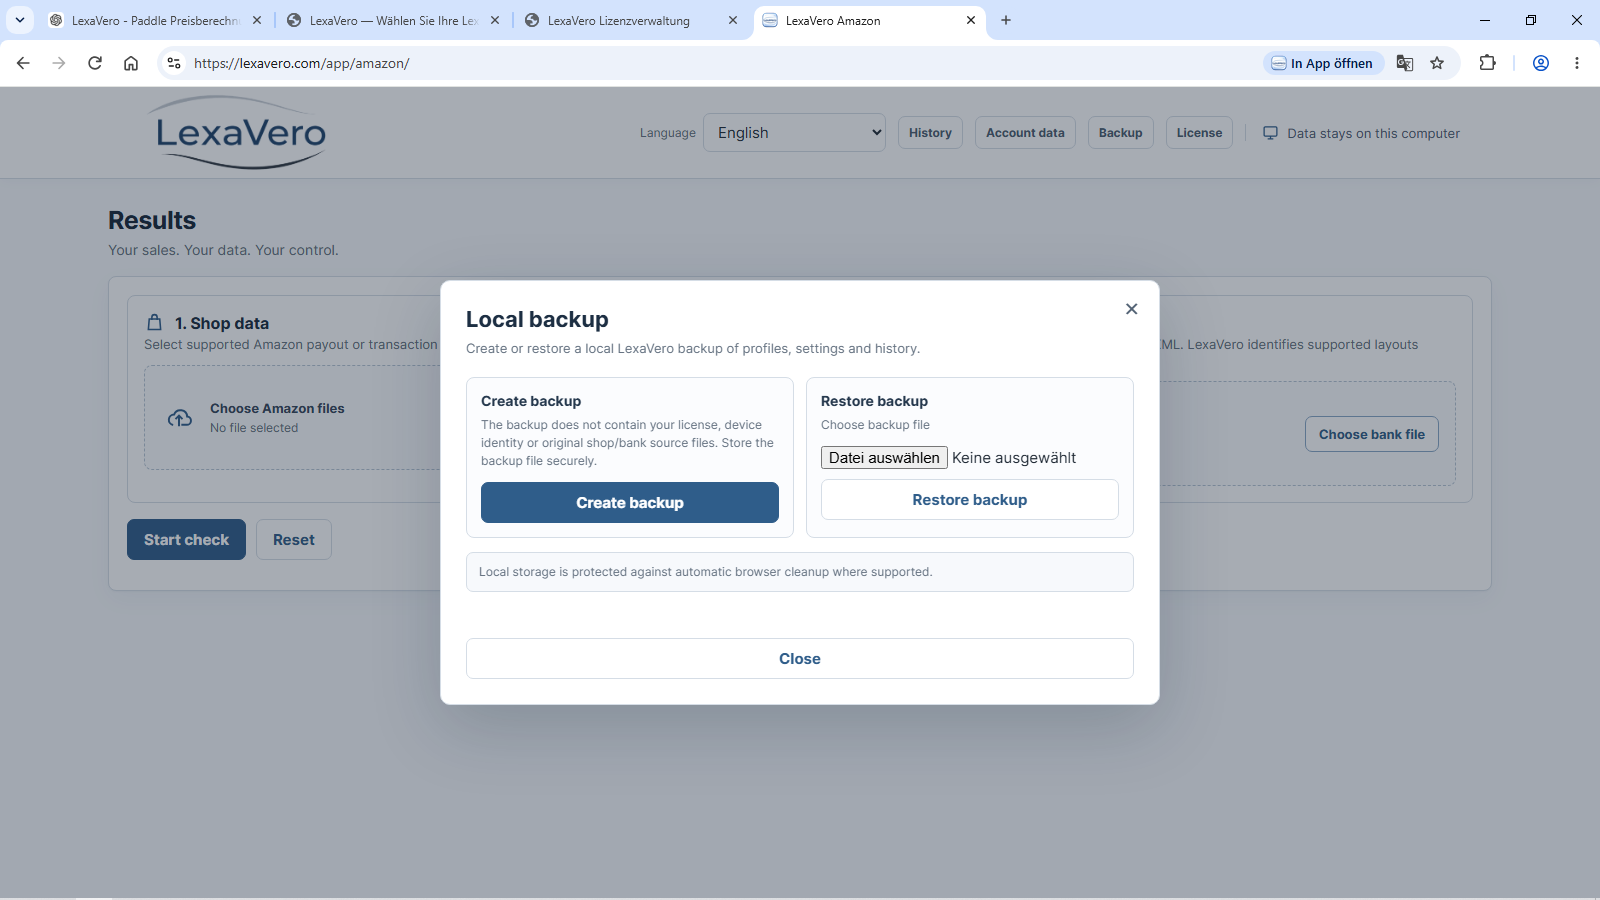Close the LexaVero Amazon browser tab
The height and width of the screenshot is (900, 1600).
(x=971, y=20)
